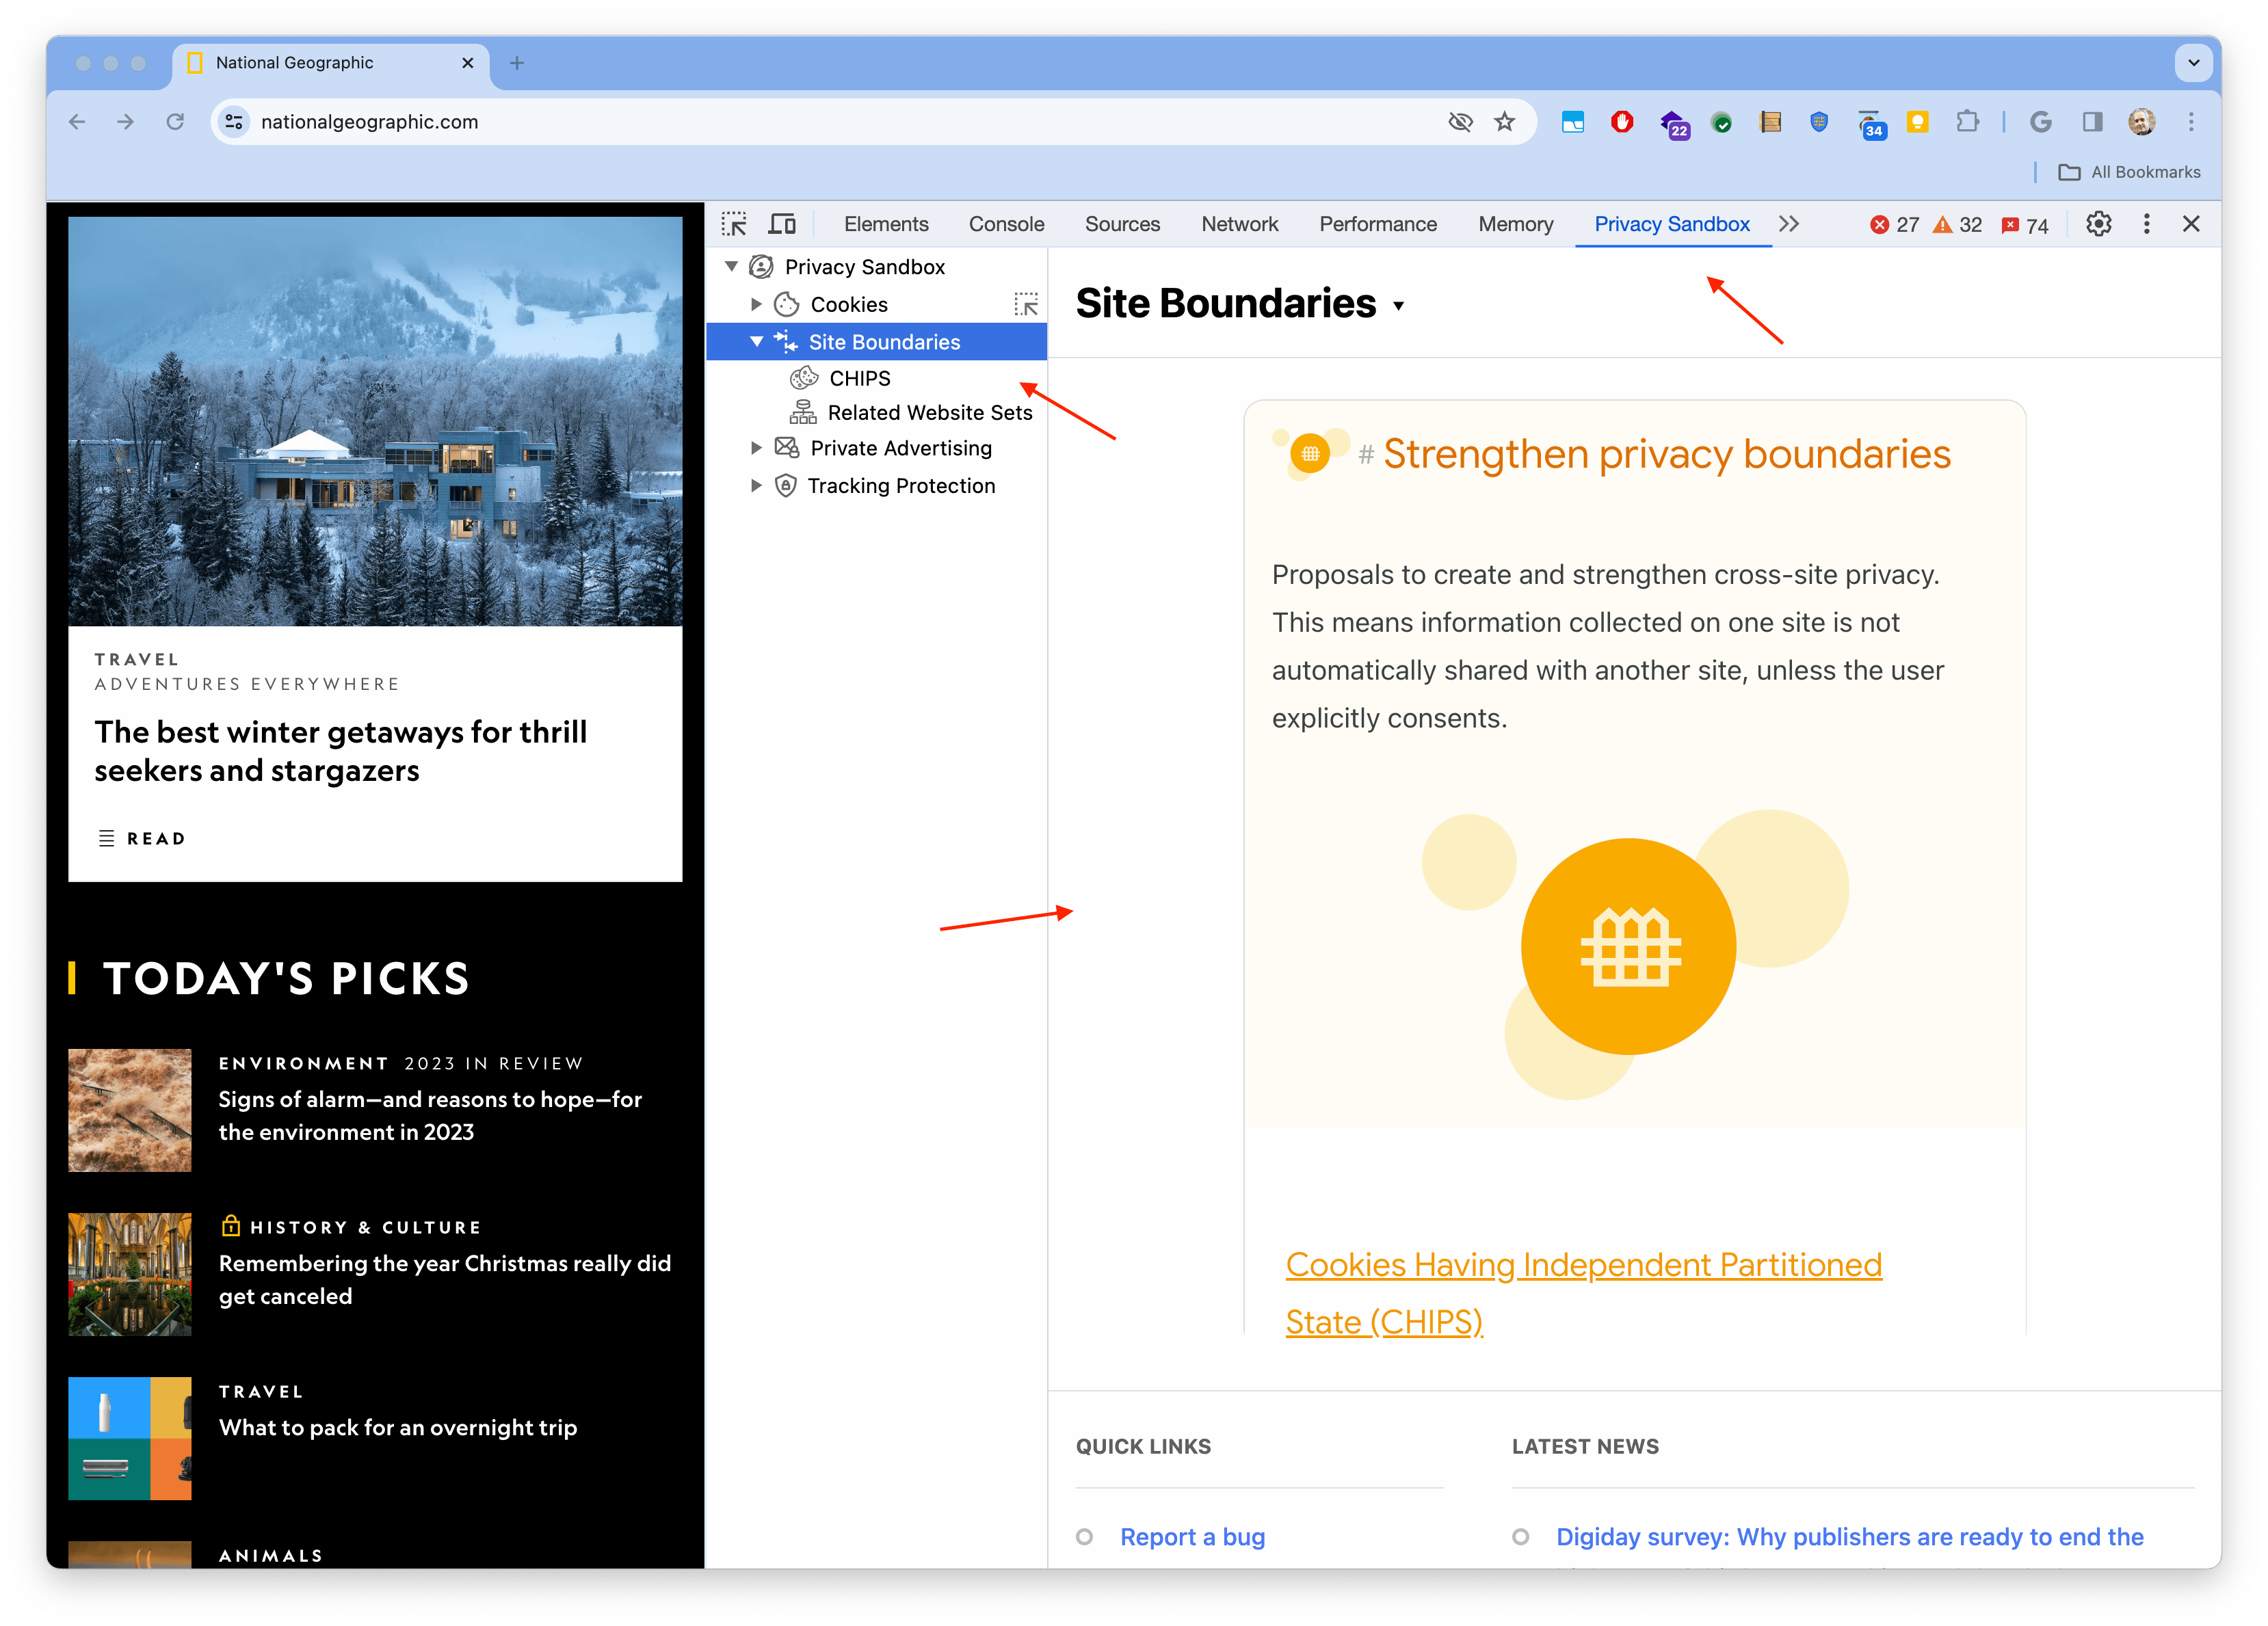Select the Privacy Sandbox tab
The width and height of the screenshot is (2268, 1626).
pos(1673,224)
